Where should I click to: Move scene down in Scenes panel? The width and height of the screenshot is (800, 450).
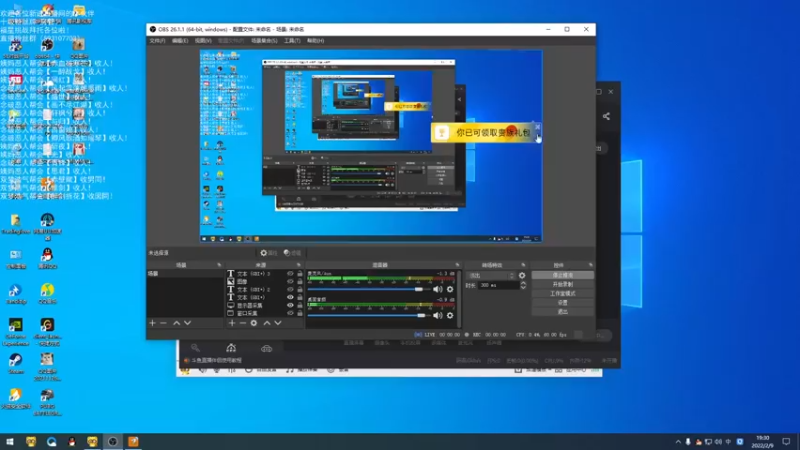pos(187,323)
